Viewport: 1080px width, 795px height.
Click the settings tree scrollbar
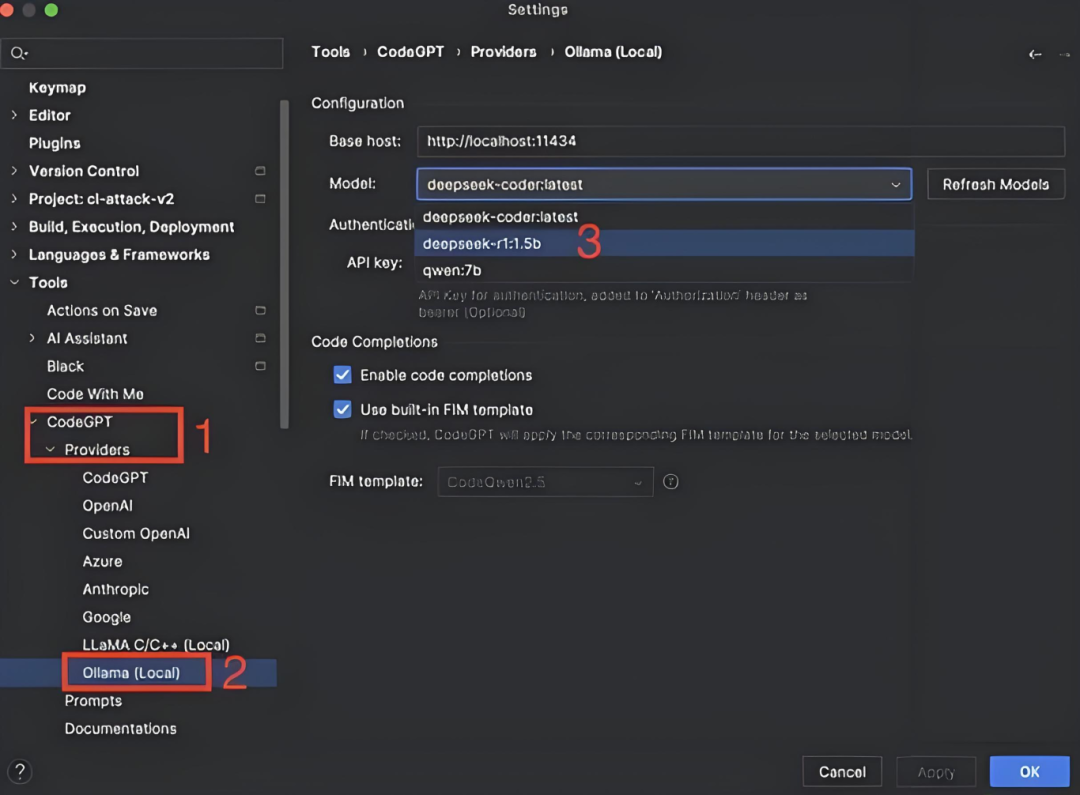point(284,265)
